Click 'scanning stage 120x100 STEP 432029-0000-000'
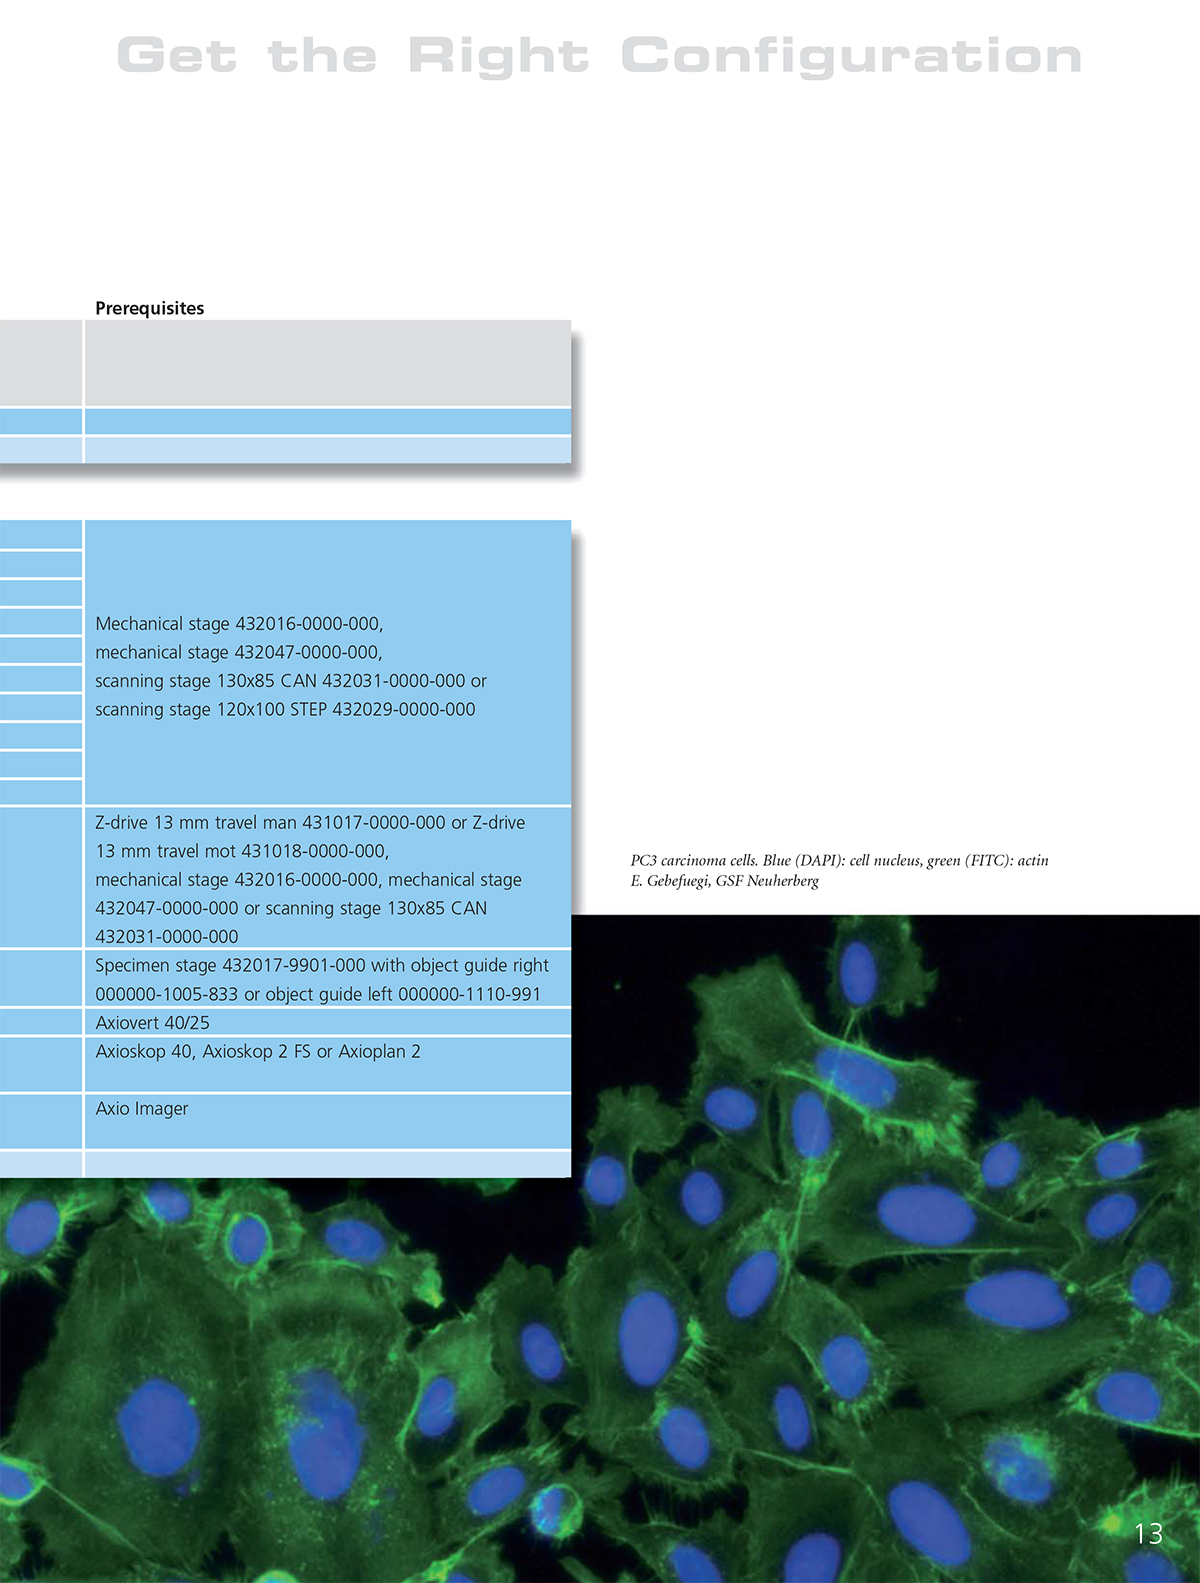This screenshot has width=1200, height=1583. pyautogui.click(x=285, y=710)
